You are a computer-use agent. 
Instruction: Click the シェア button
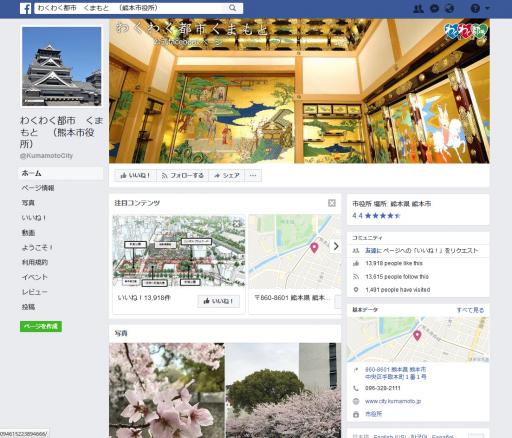(x=227, y=175)
